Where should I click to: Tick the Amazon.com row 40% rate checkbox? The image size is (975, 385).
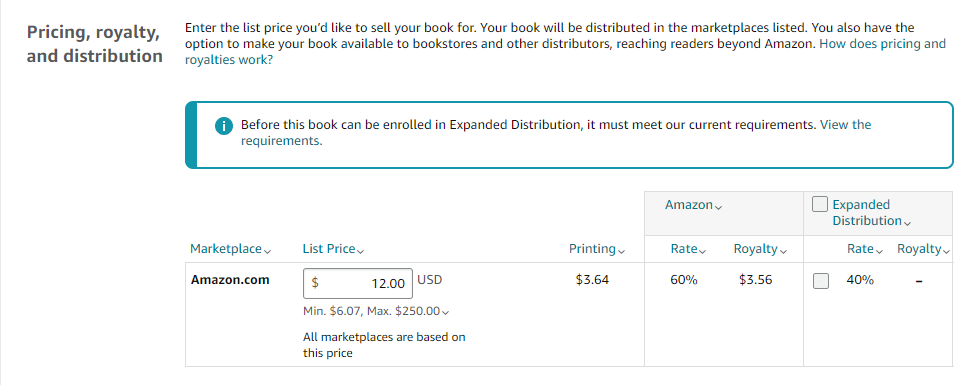pyautogui.click(x=821, y=281)
